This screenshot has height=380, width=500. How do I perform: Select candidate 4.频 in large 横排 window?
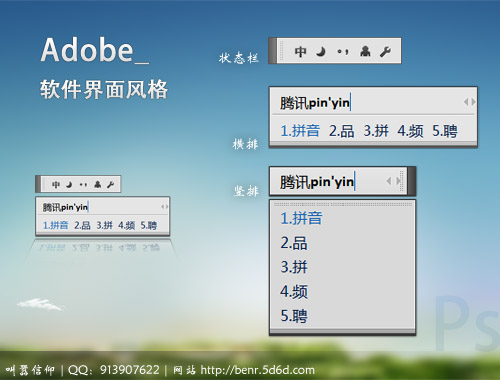[410, 131]
